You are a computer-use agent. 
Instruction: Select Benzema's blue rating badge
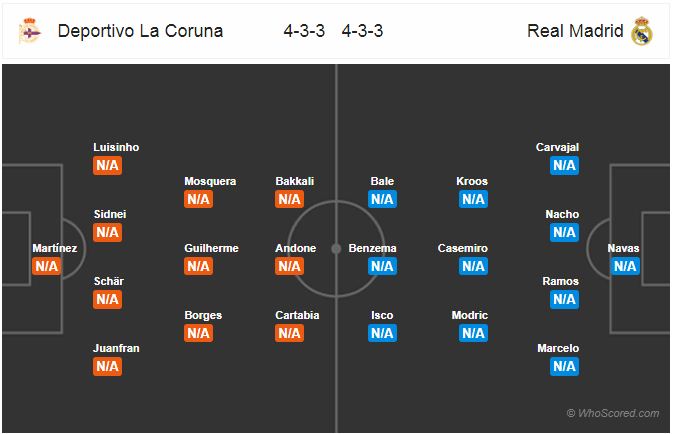(x=382, y=266)
